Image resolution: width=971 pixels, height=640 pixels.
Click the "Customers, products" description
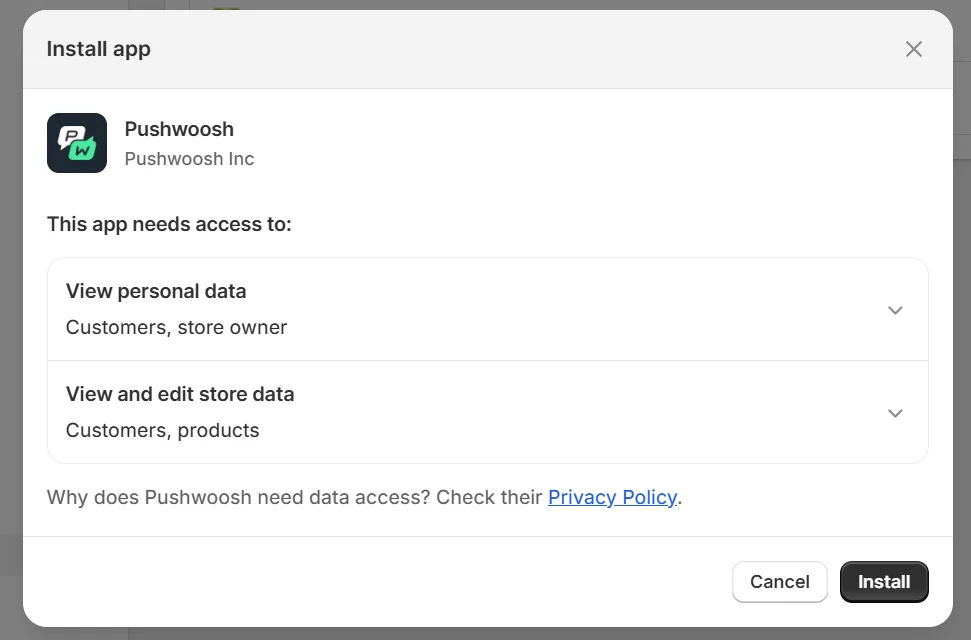[162, 430]
